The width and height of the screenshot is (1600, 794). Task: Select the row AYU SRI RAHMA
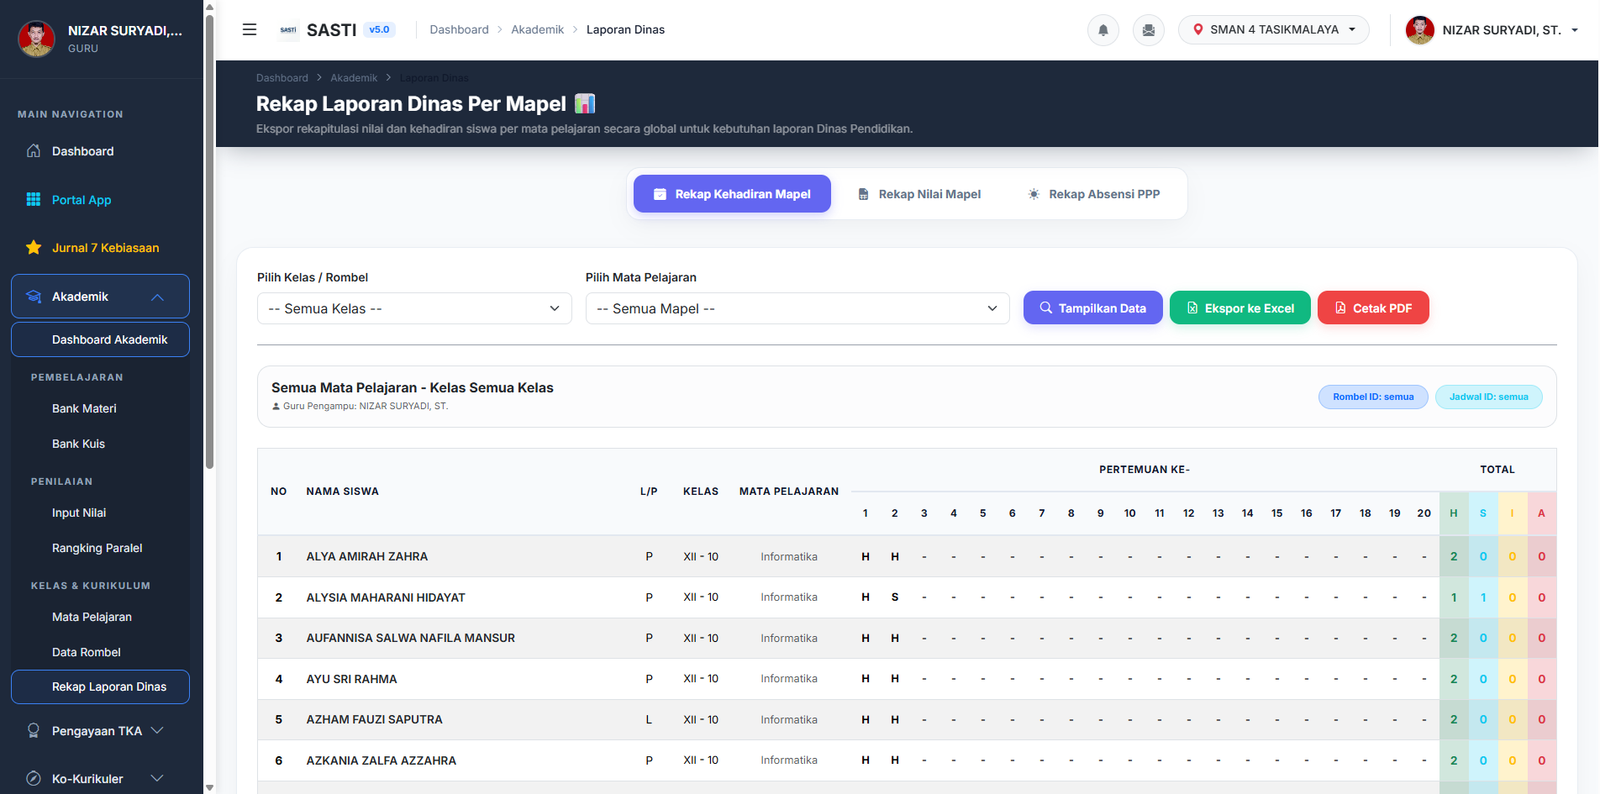(x=907, y=679)
